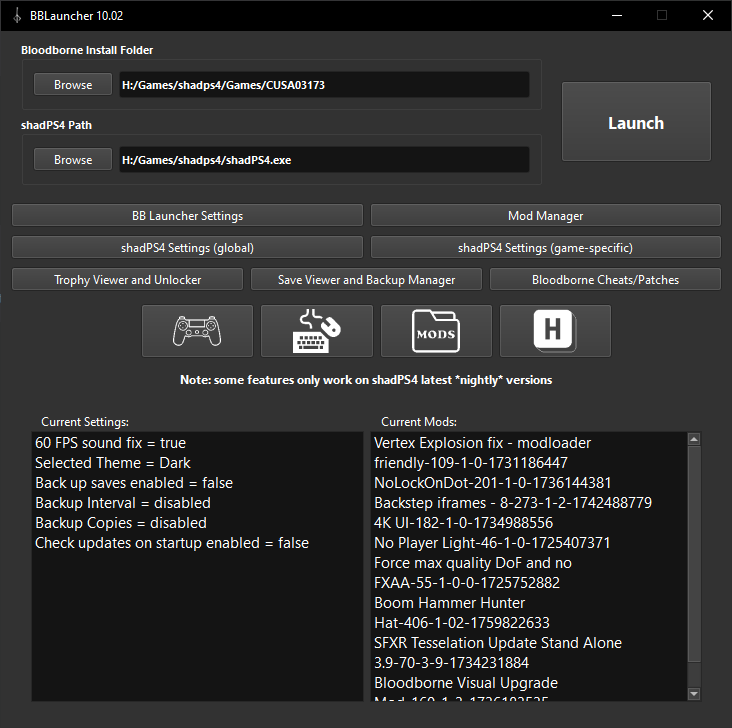Click the Current Mods scrollbar up arrow
Viewport: 732px width, 728px height.
(694, 439)
